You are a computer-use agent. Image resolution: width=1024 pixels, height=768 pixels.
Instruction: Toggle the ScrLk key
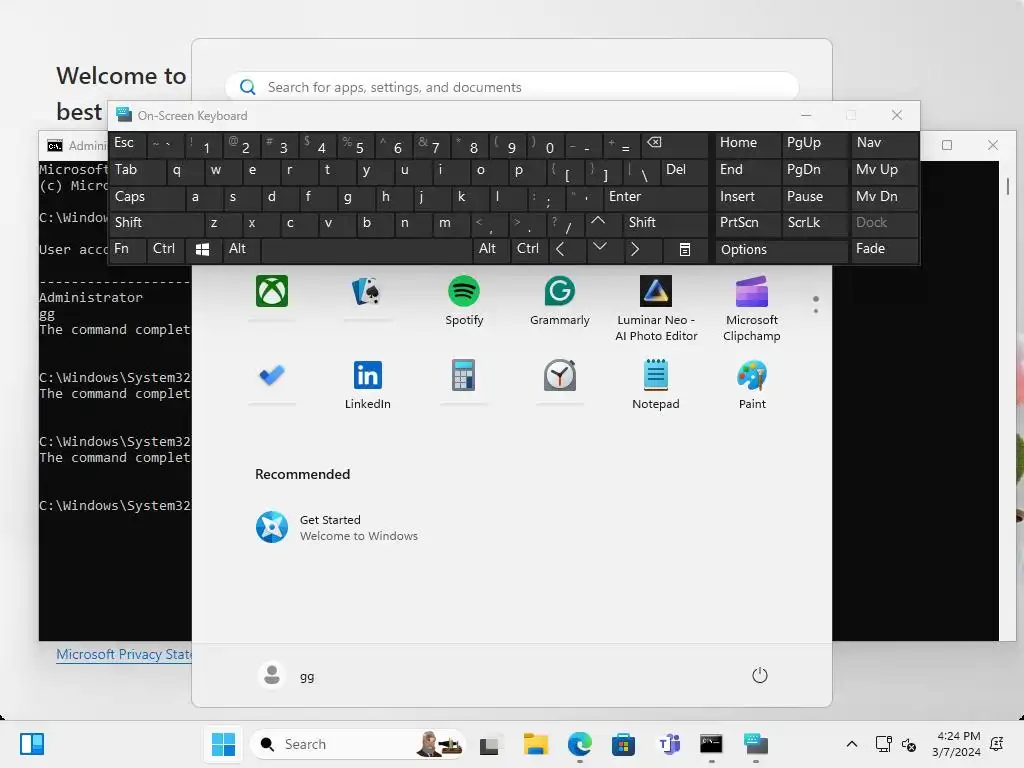pos(814,223)
